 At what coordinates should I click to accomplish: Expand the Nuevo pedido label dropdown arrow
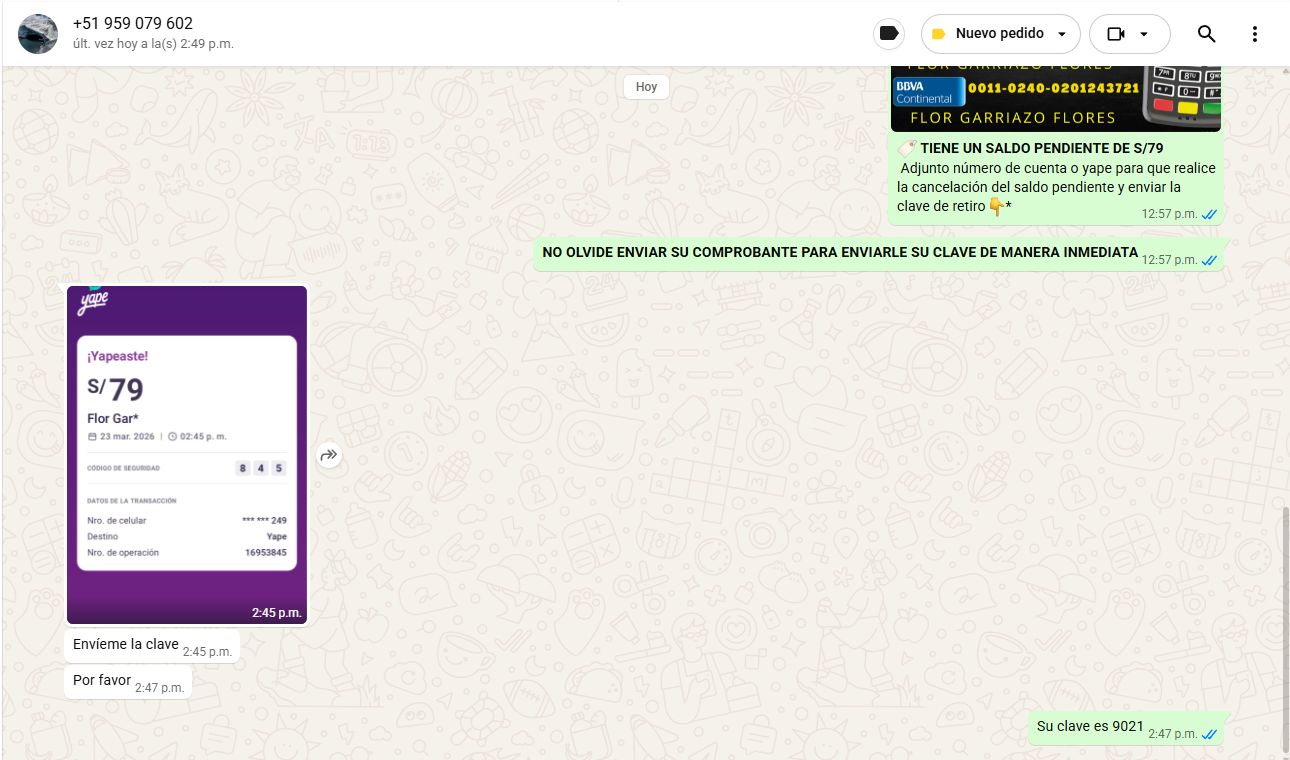coord(1061,34)
